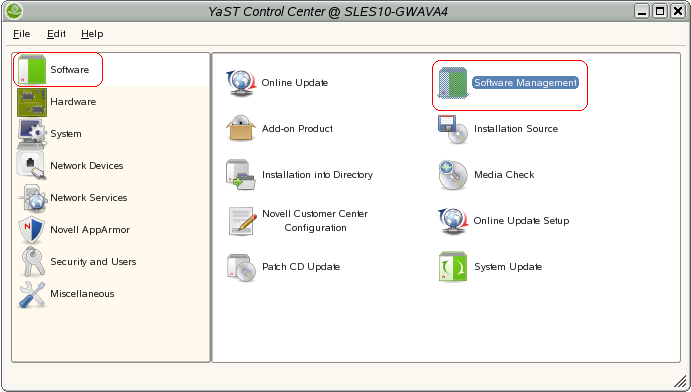Screen dimensions: 691x392
Task: Launch Media Check magnifier disc icon
Action: point(453,175)
